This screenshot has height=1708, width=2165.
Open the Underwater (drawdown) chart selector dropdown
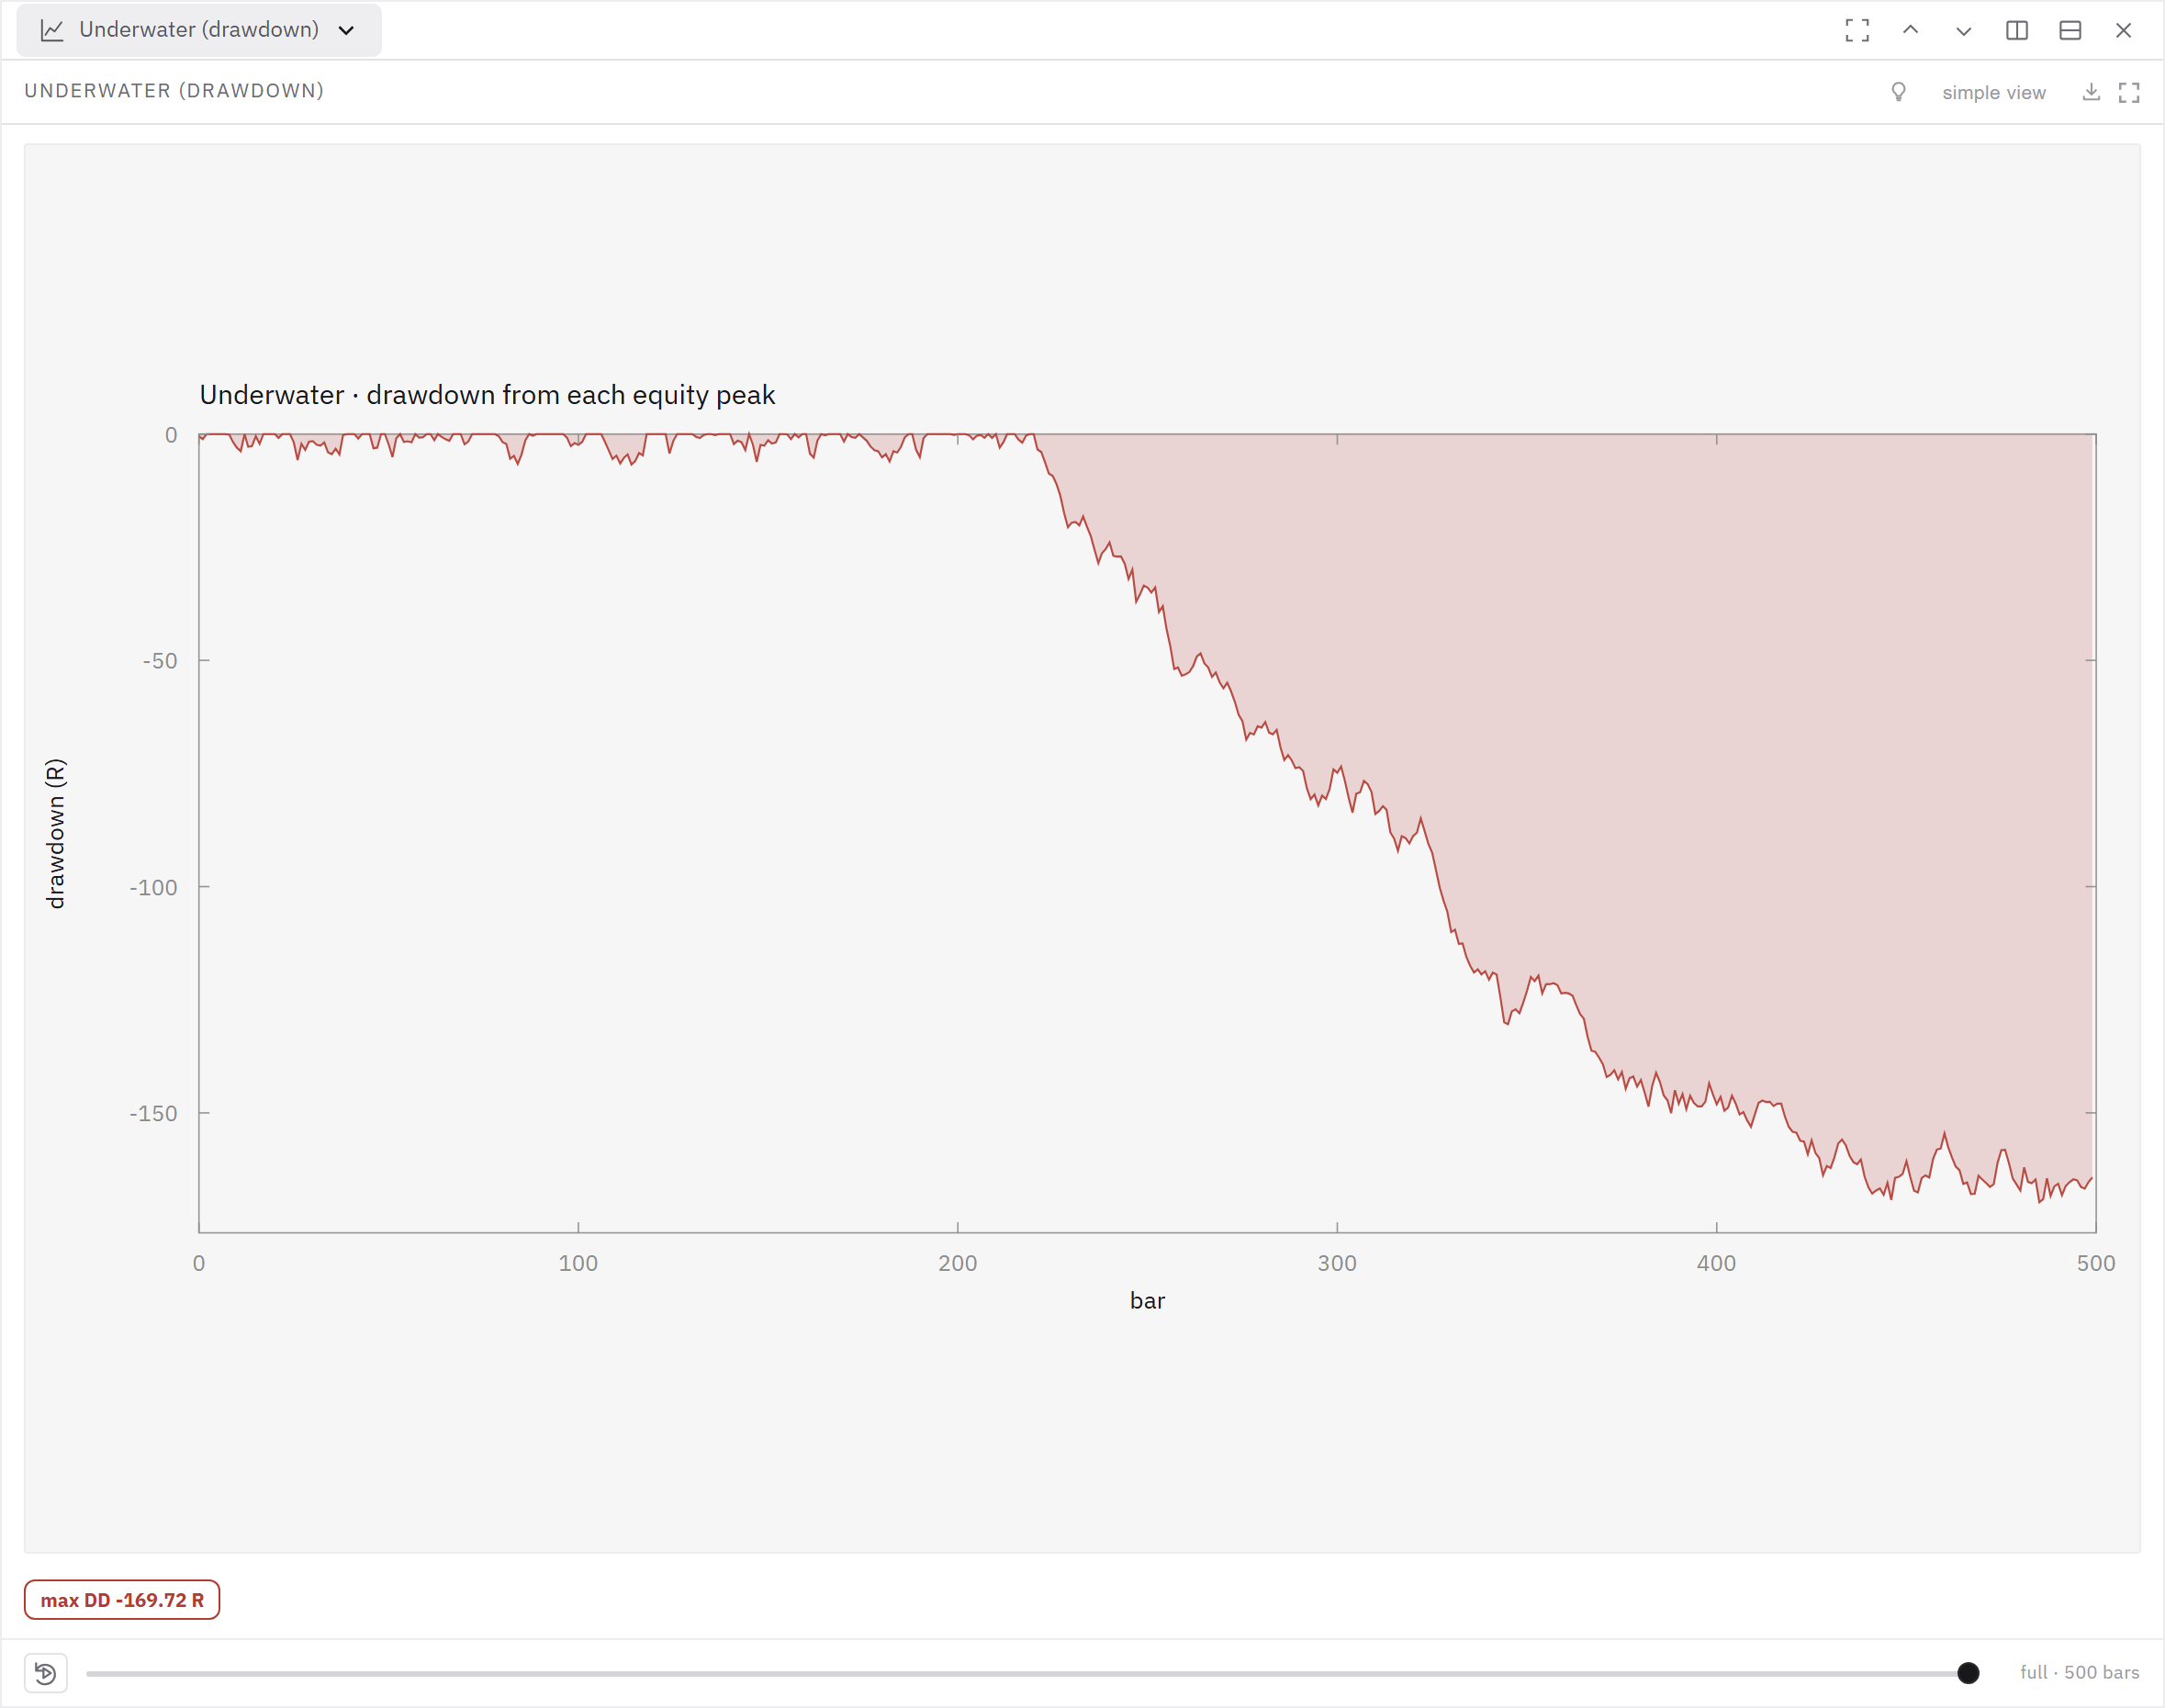(198, 30)
